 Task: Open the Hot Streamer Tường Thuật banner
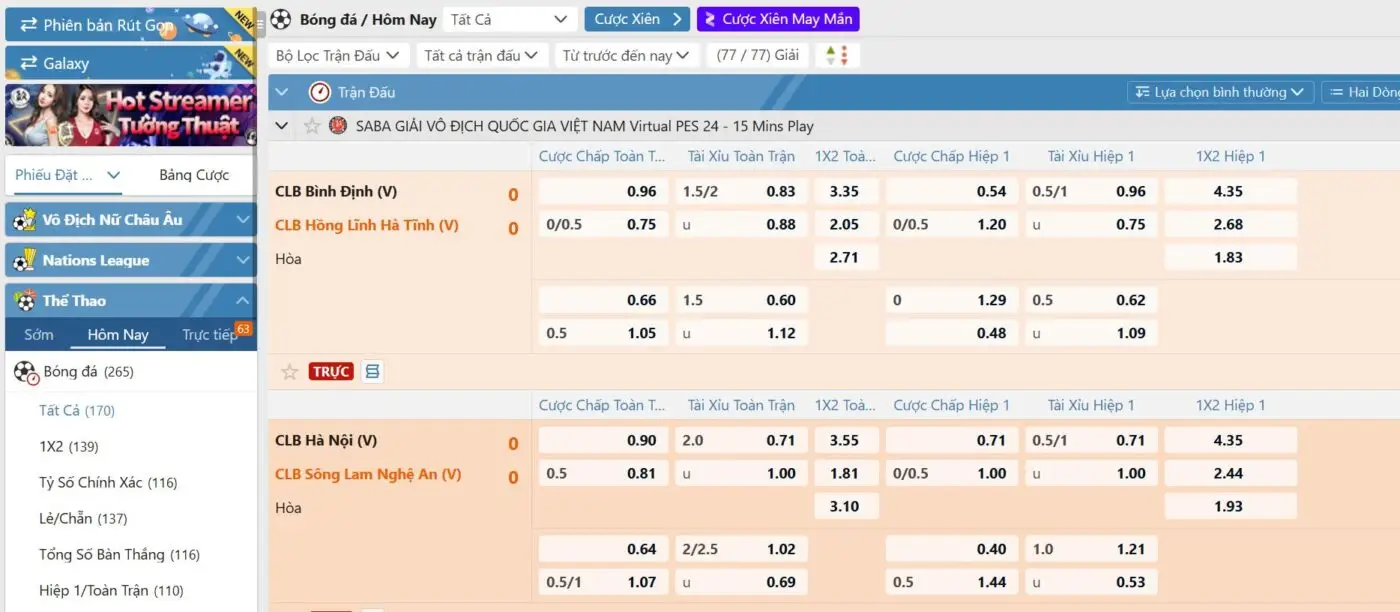pyautogui.click(x=130, y=115)
